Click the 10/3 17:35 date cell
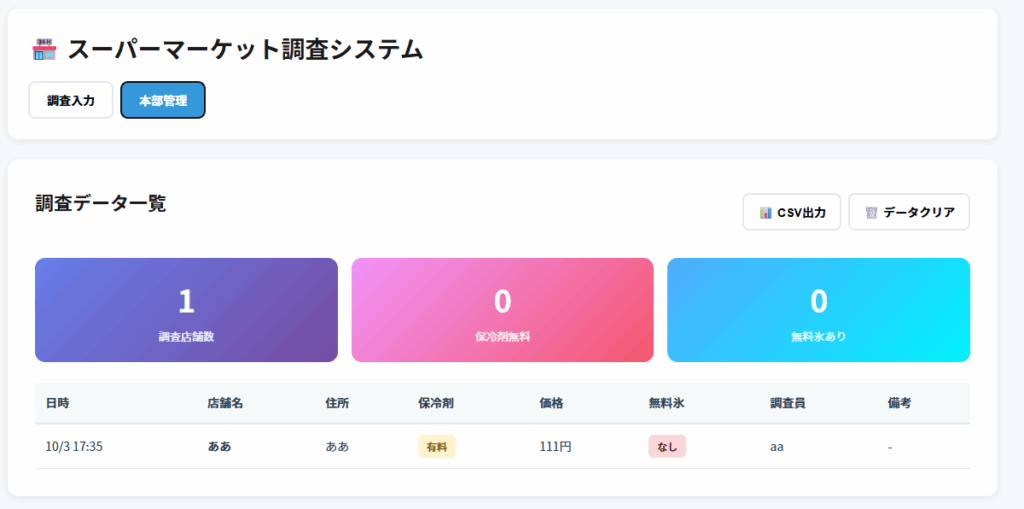 click(74, 446)
